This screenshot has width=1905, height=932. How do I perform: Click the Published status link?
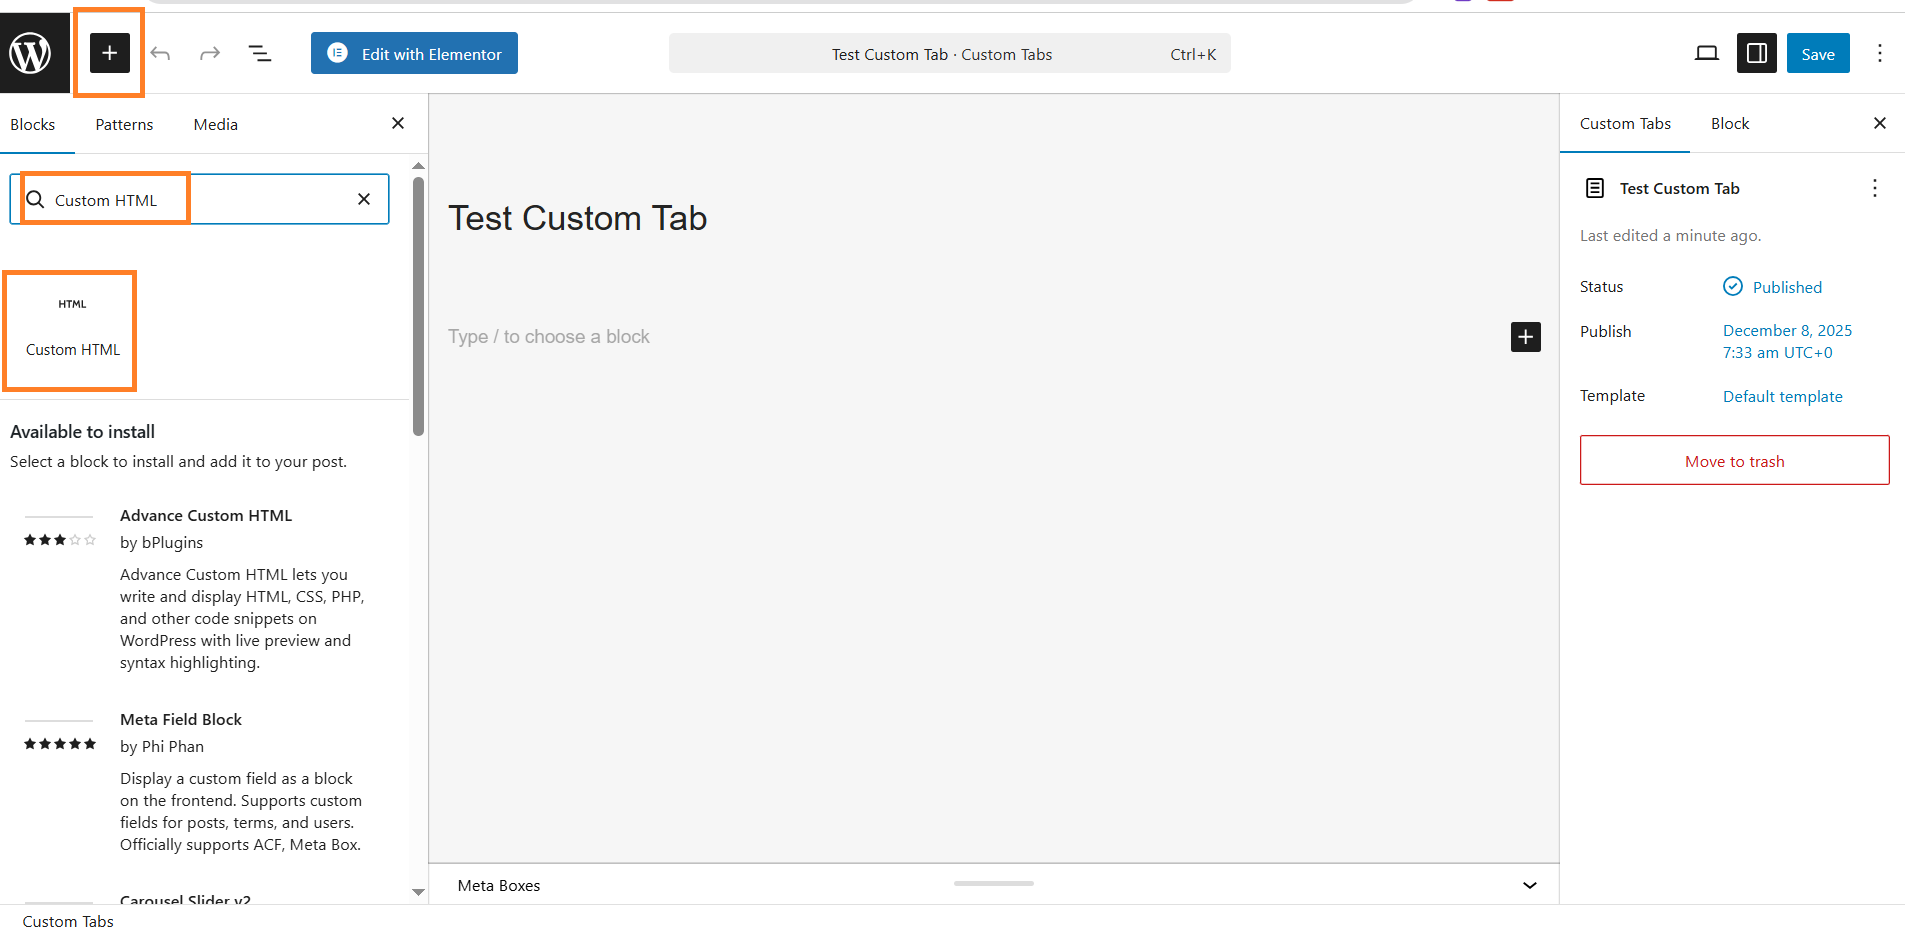pos(1786,287)
